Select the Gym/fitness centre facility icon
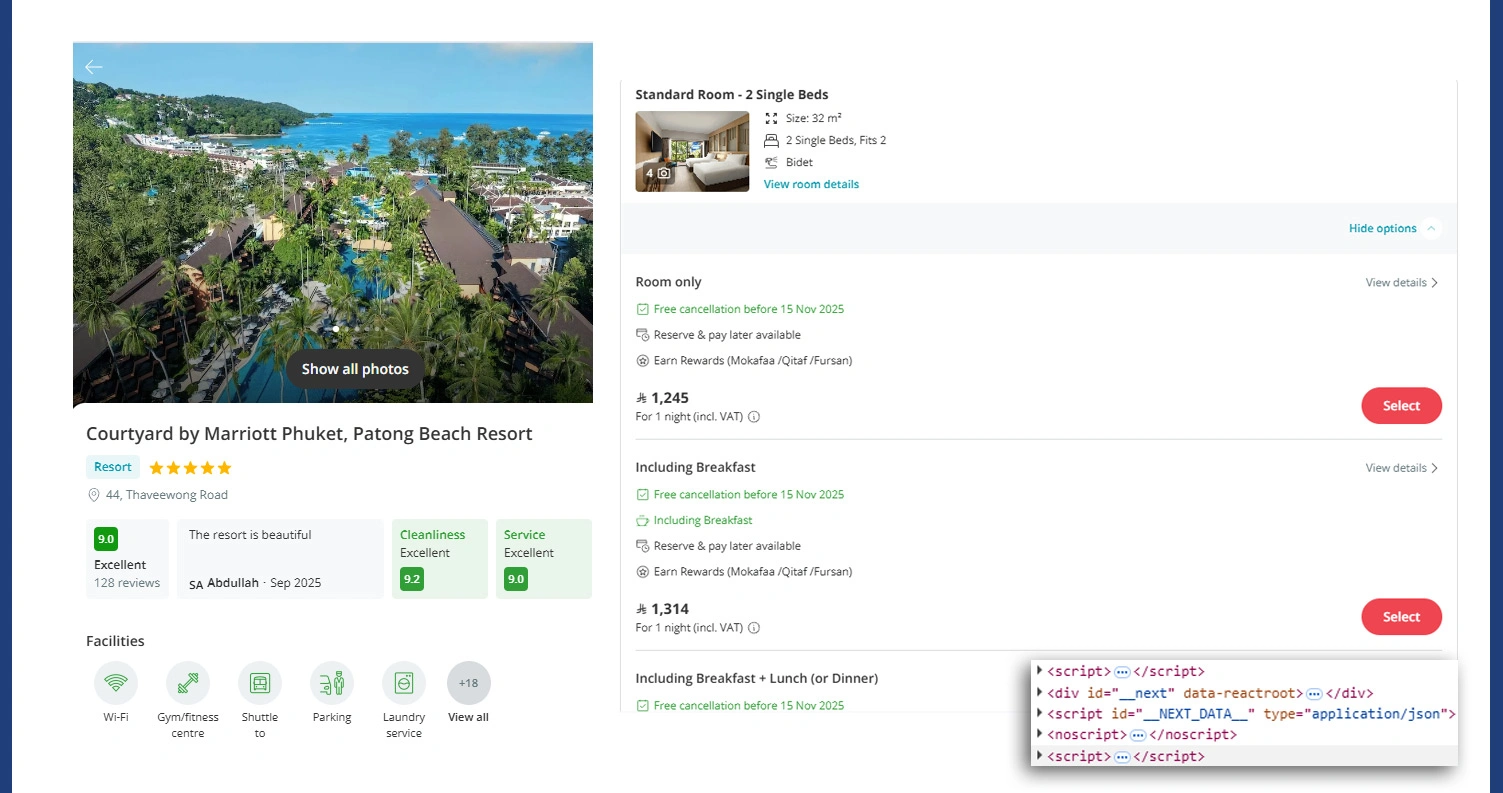Image resolution: width=1503 pixels, height=793 pixels. click(187, 682)
